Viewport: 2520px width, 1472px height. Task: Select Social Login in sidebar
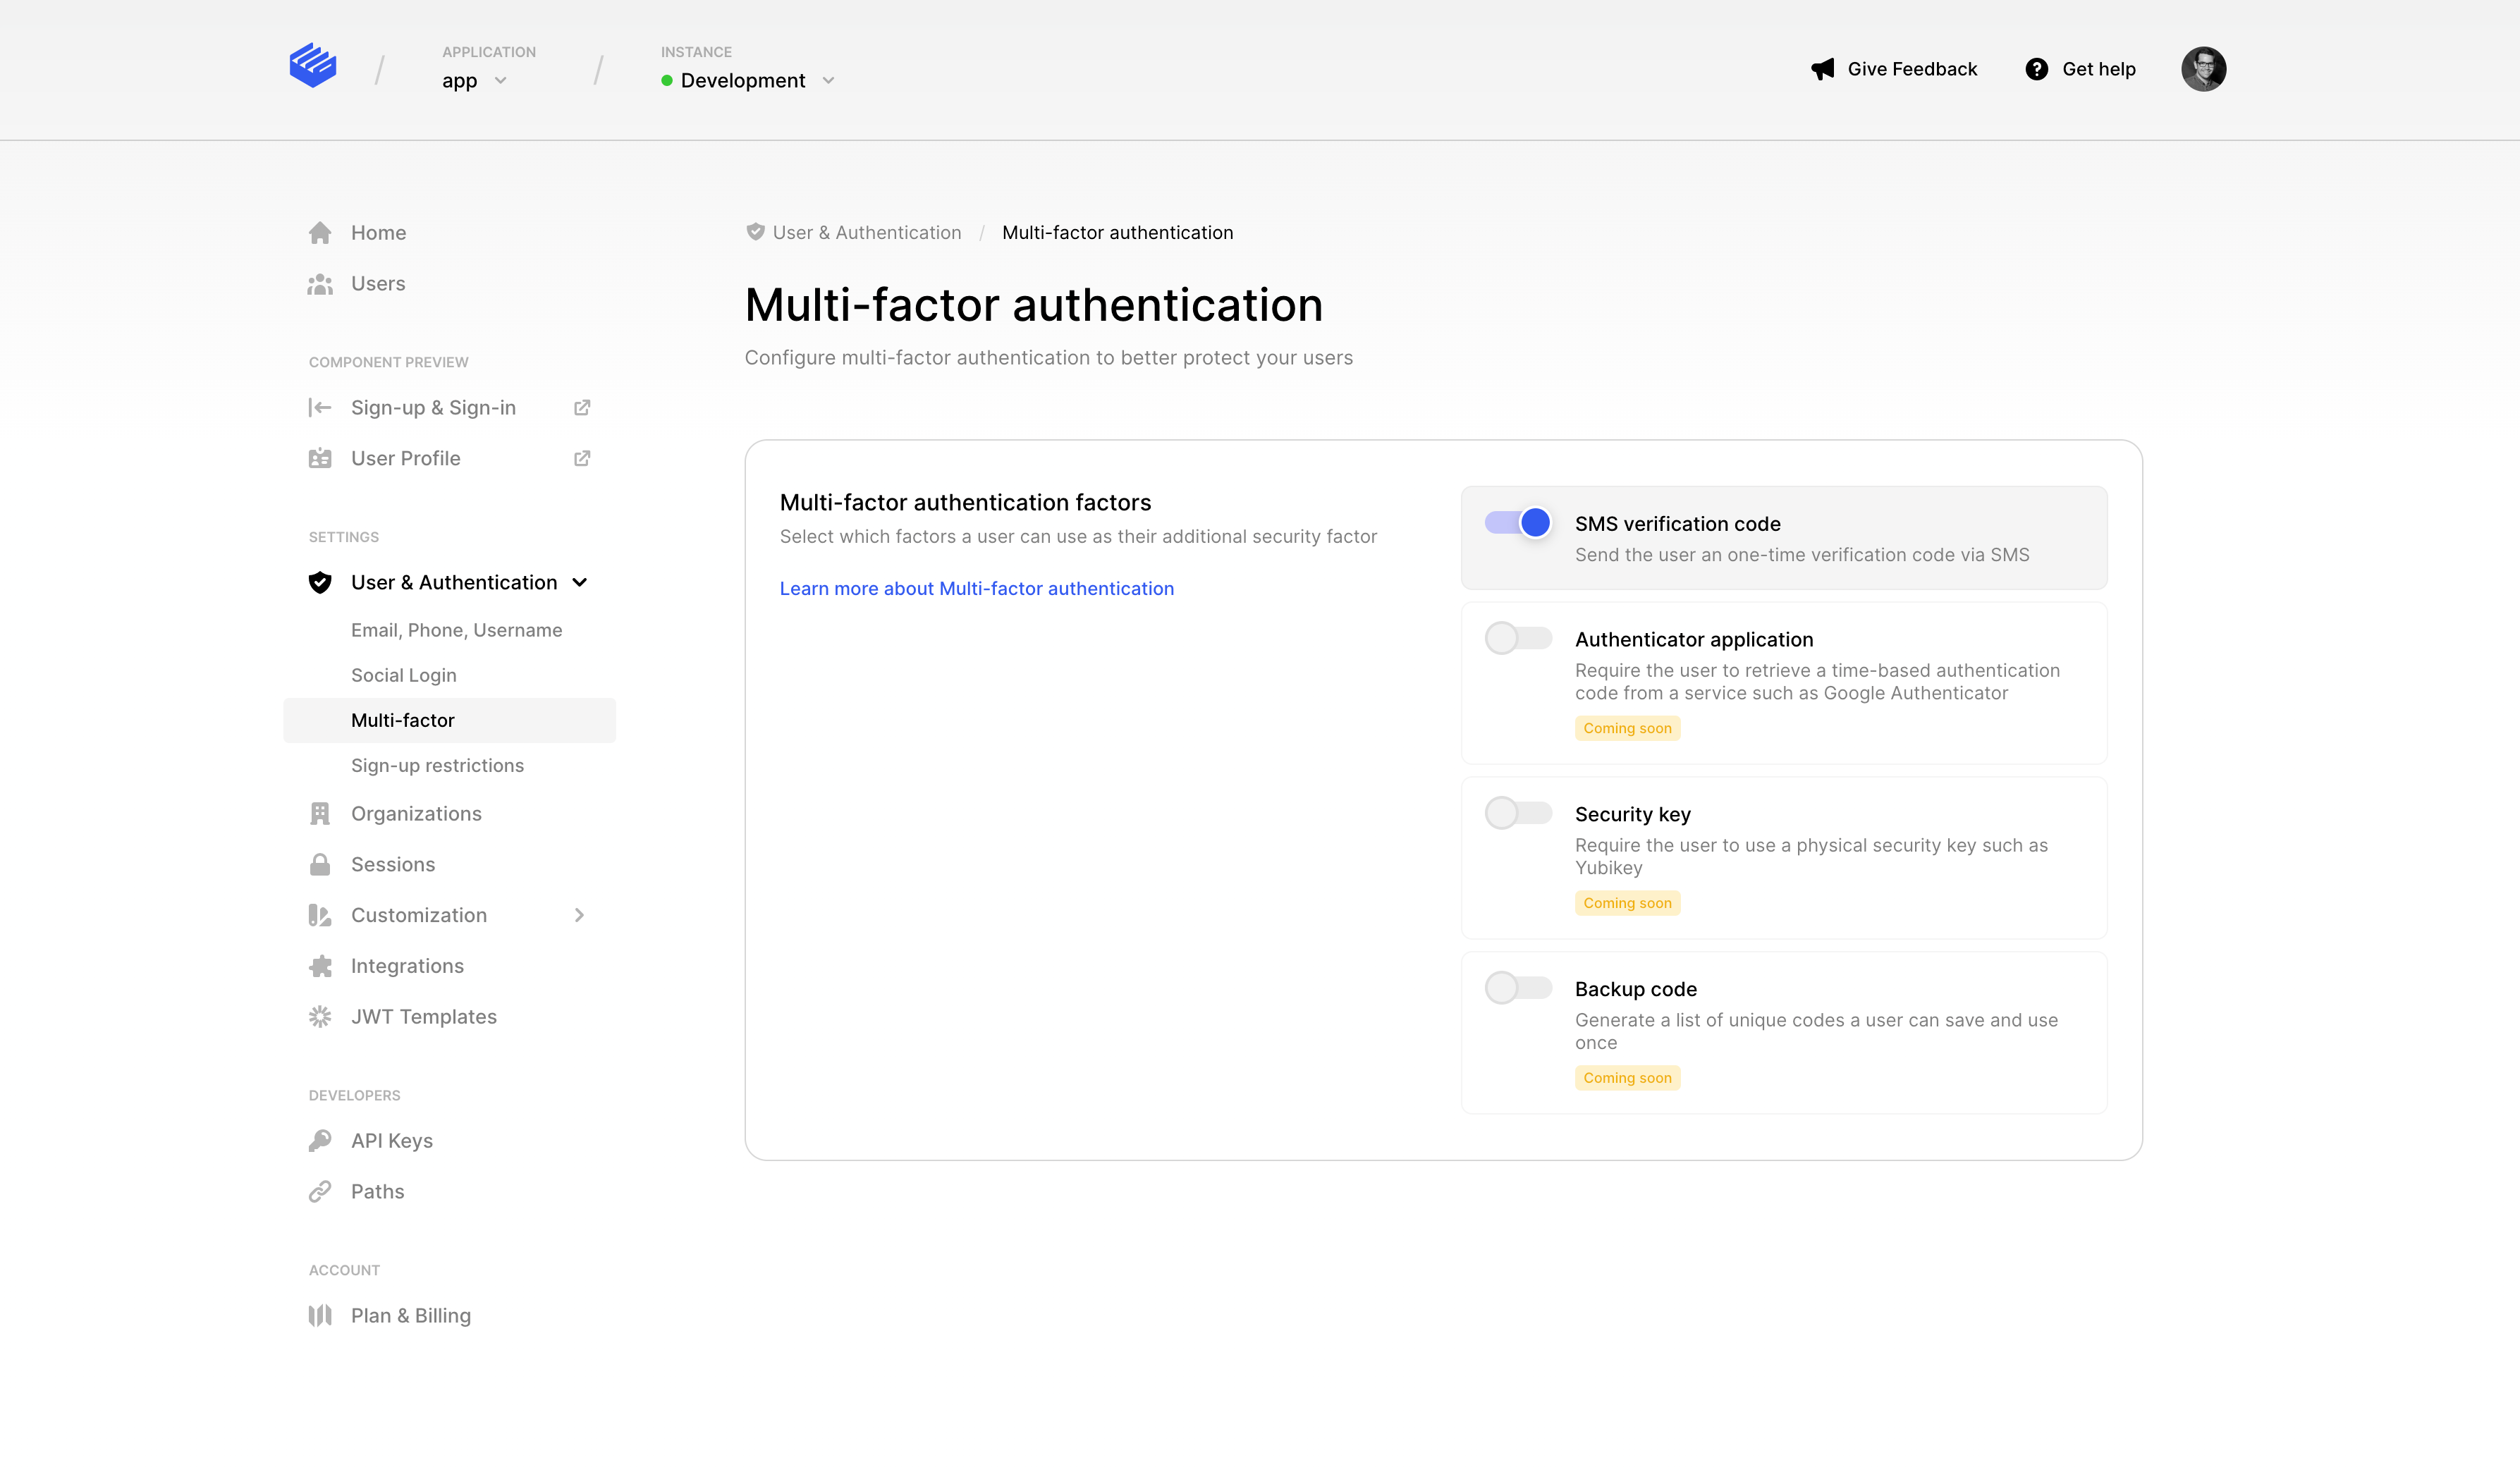[403, 675]
